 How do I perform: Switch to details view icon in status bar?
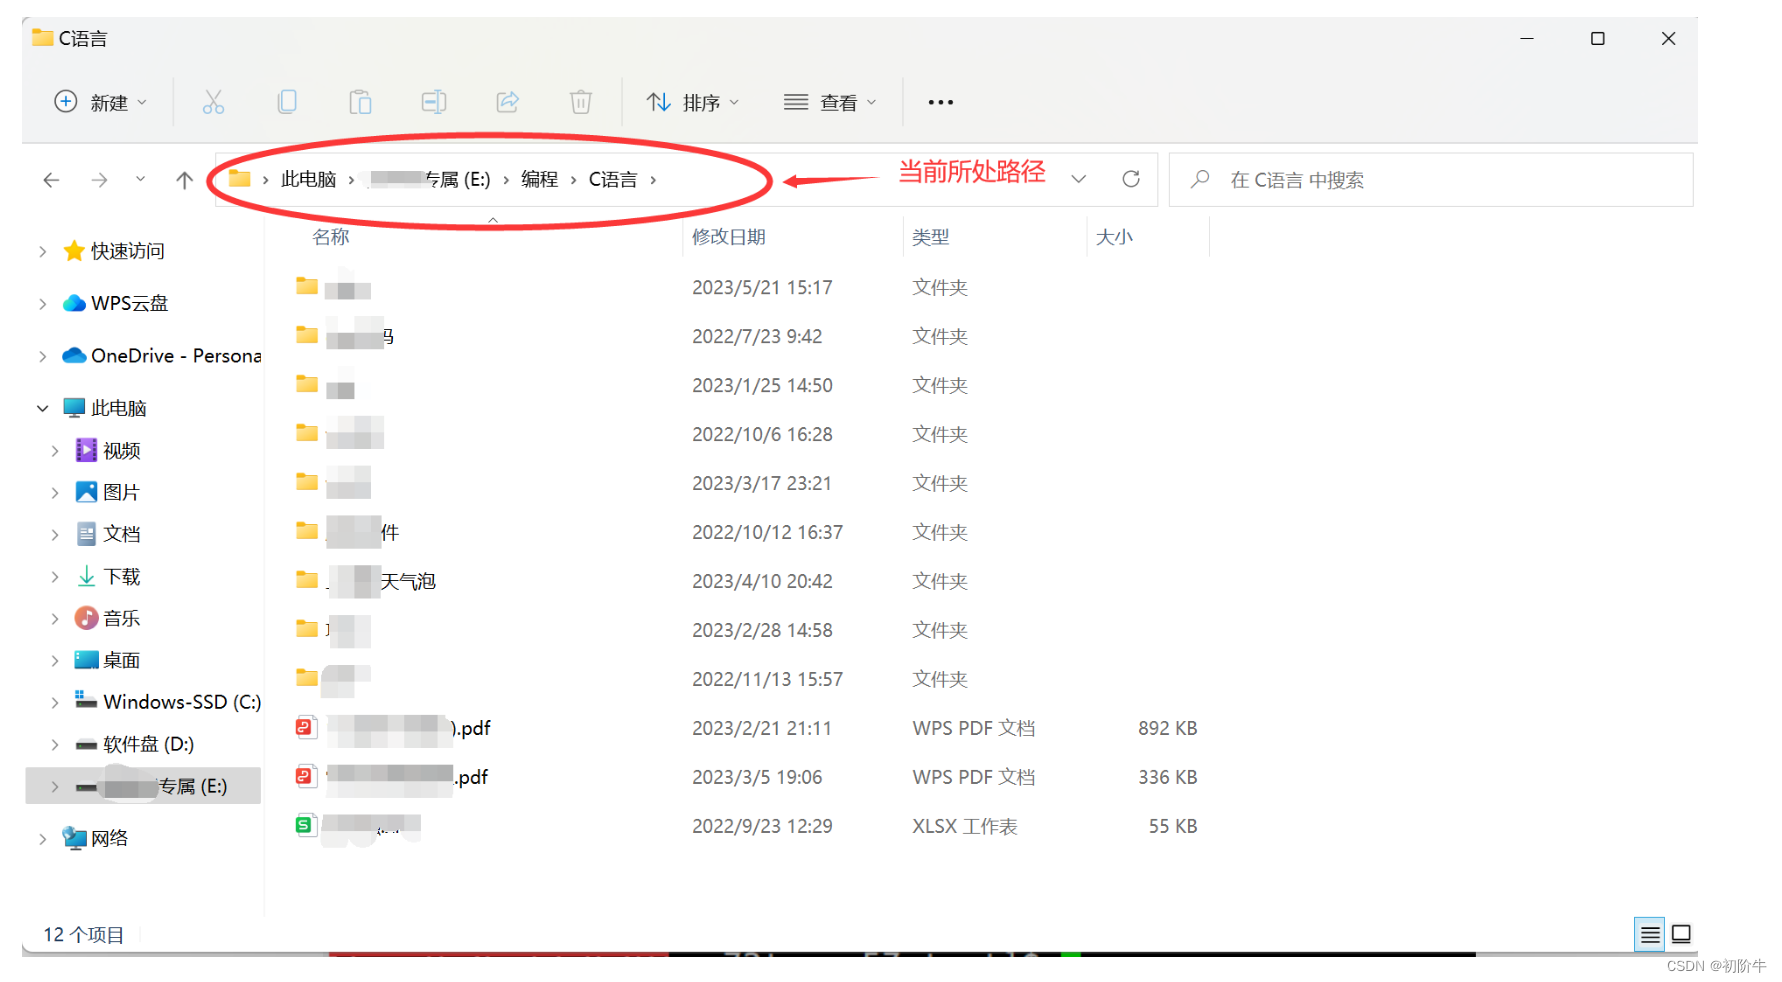pos(1650,934)
